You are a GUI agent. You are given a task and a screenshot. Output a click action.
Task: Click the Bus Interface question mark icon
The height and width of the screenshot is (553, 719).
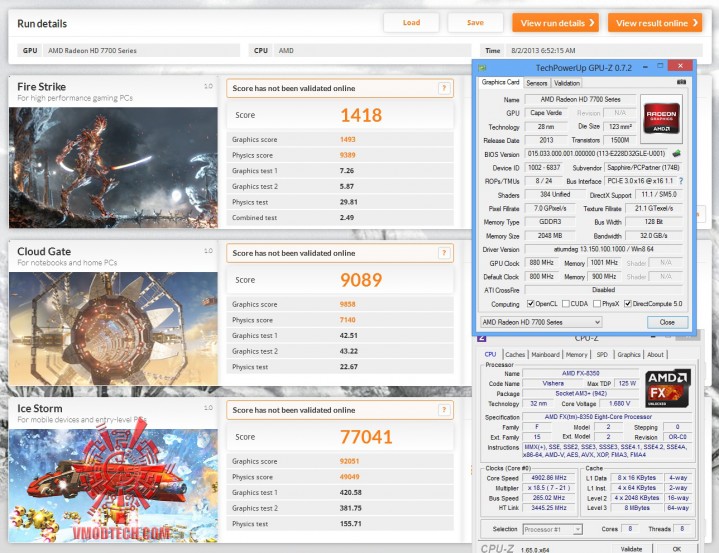click(681, 181)
